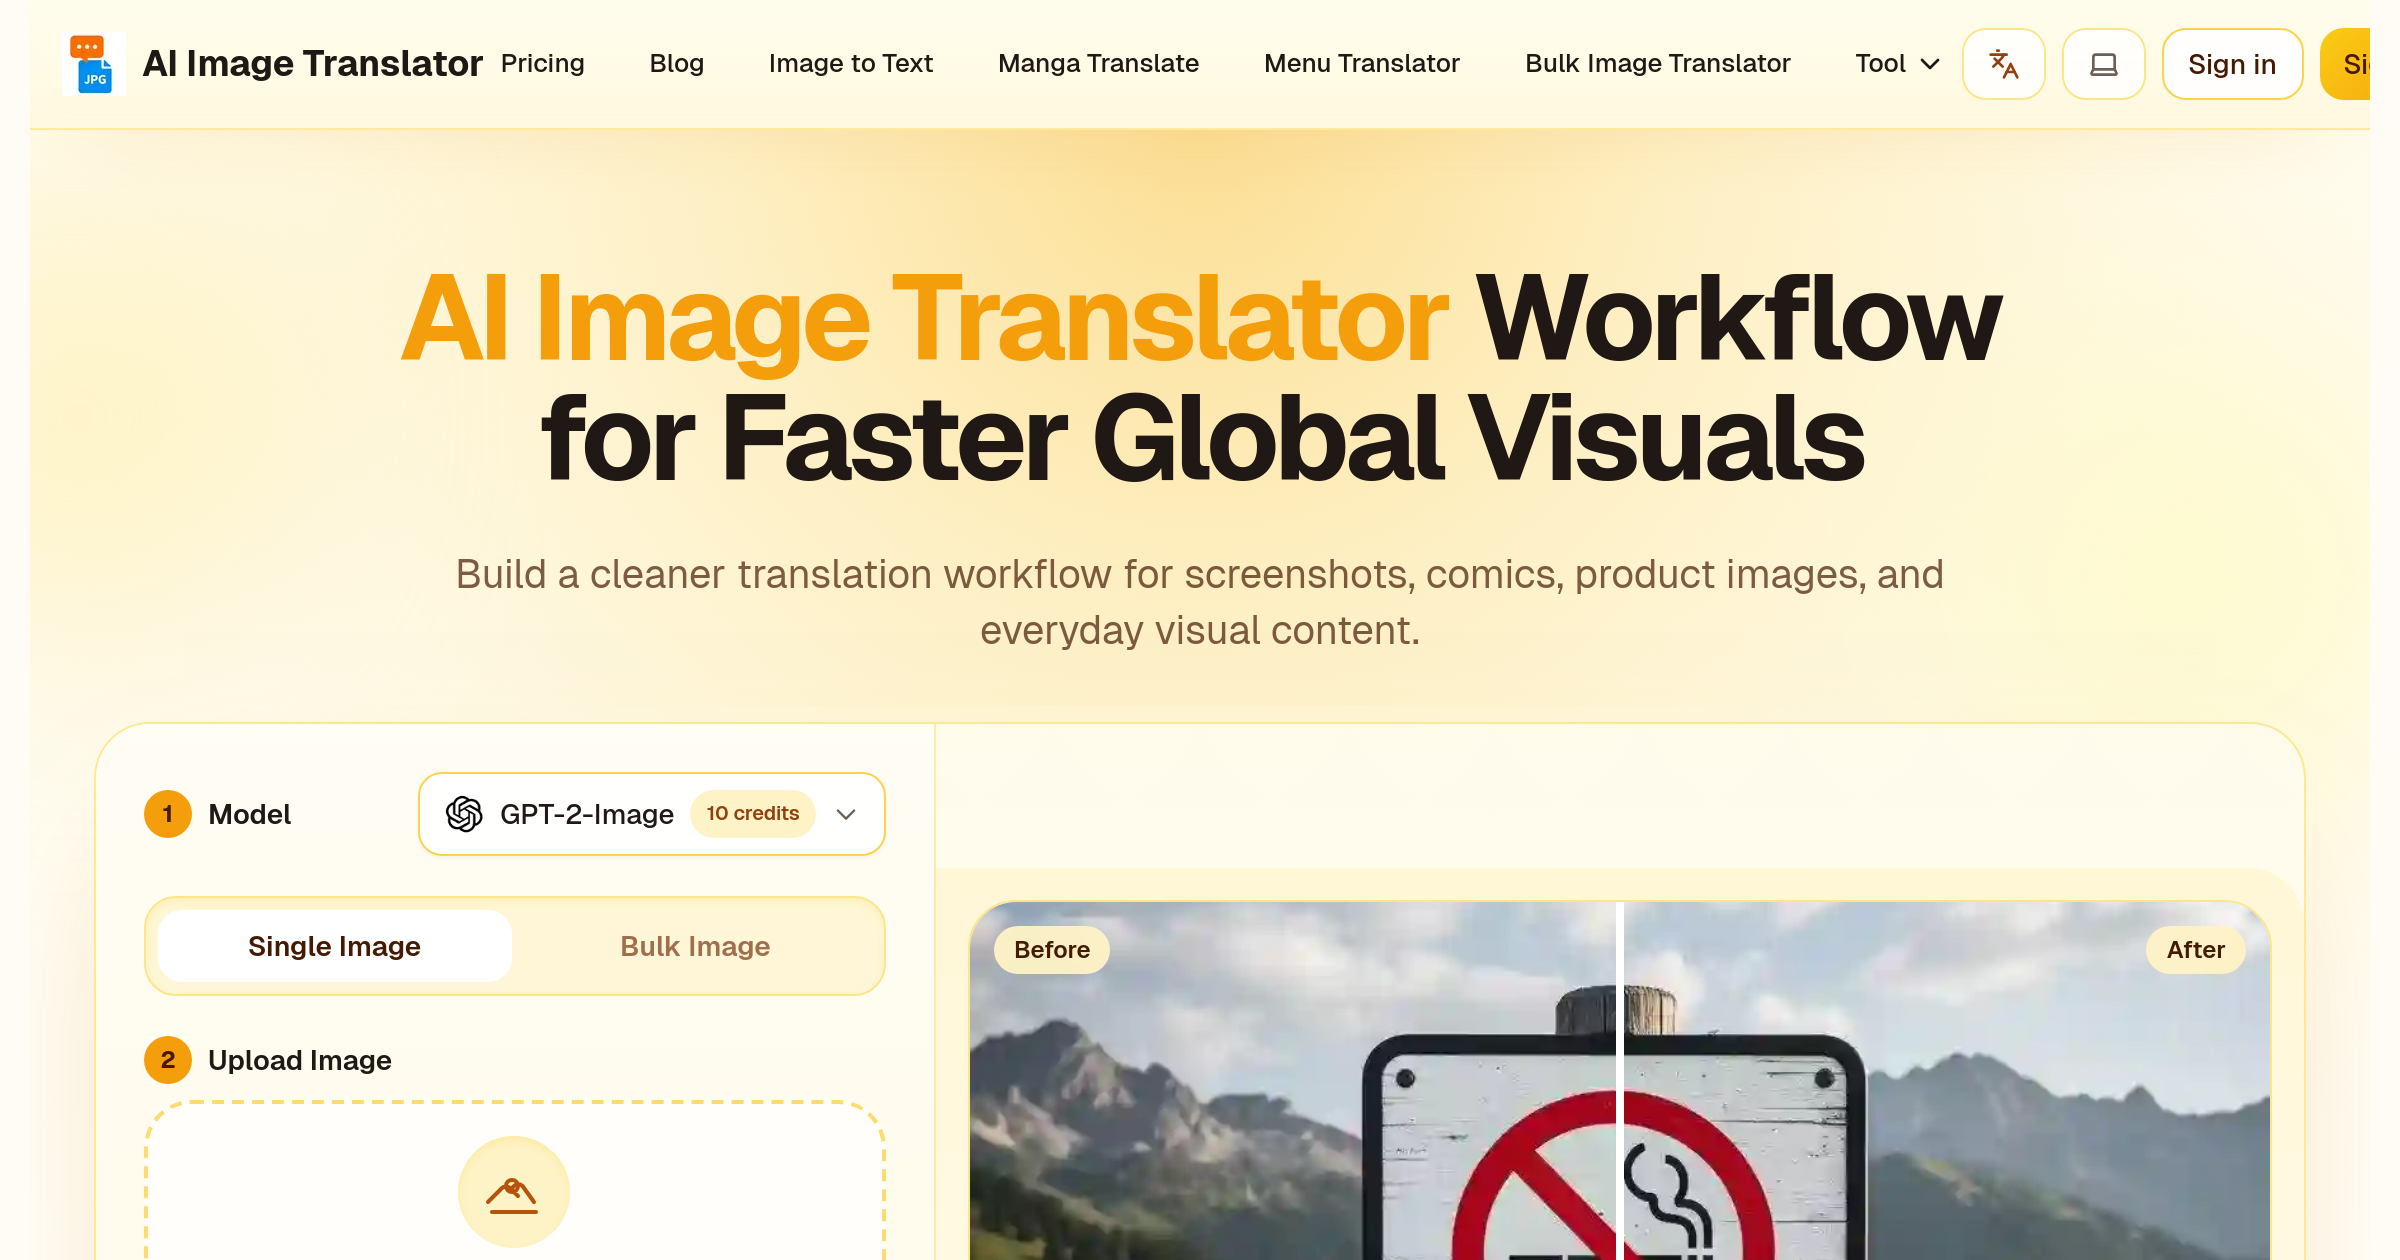
Task: Open Image to Text tool
Action: (x=850, y=63)
